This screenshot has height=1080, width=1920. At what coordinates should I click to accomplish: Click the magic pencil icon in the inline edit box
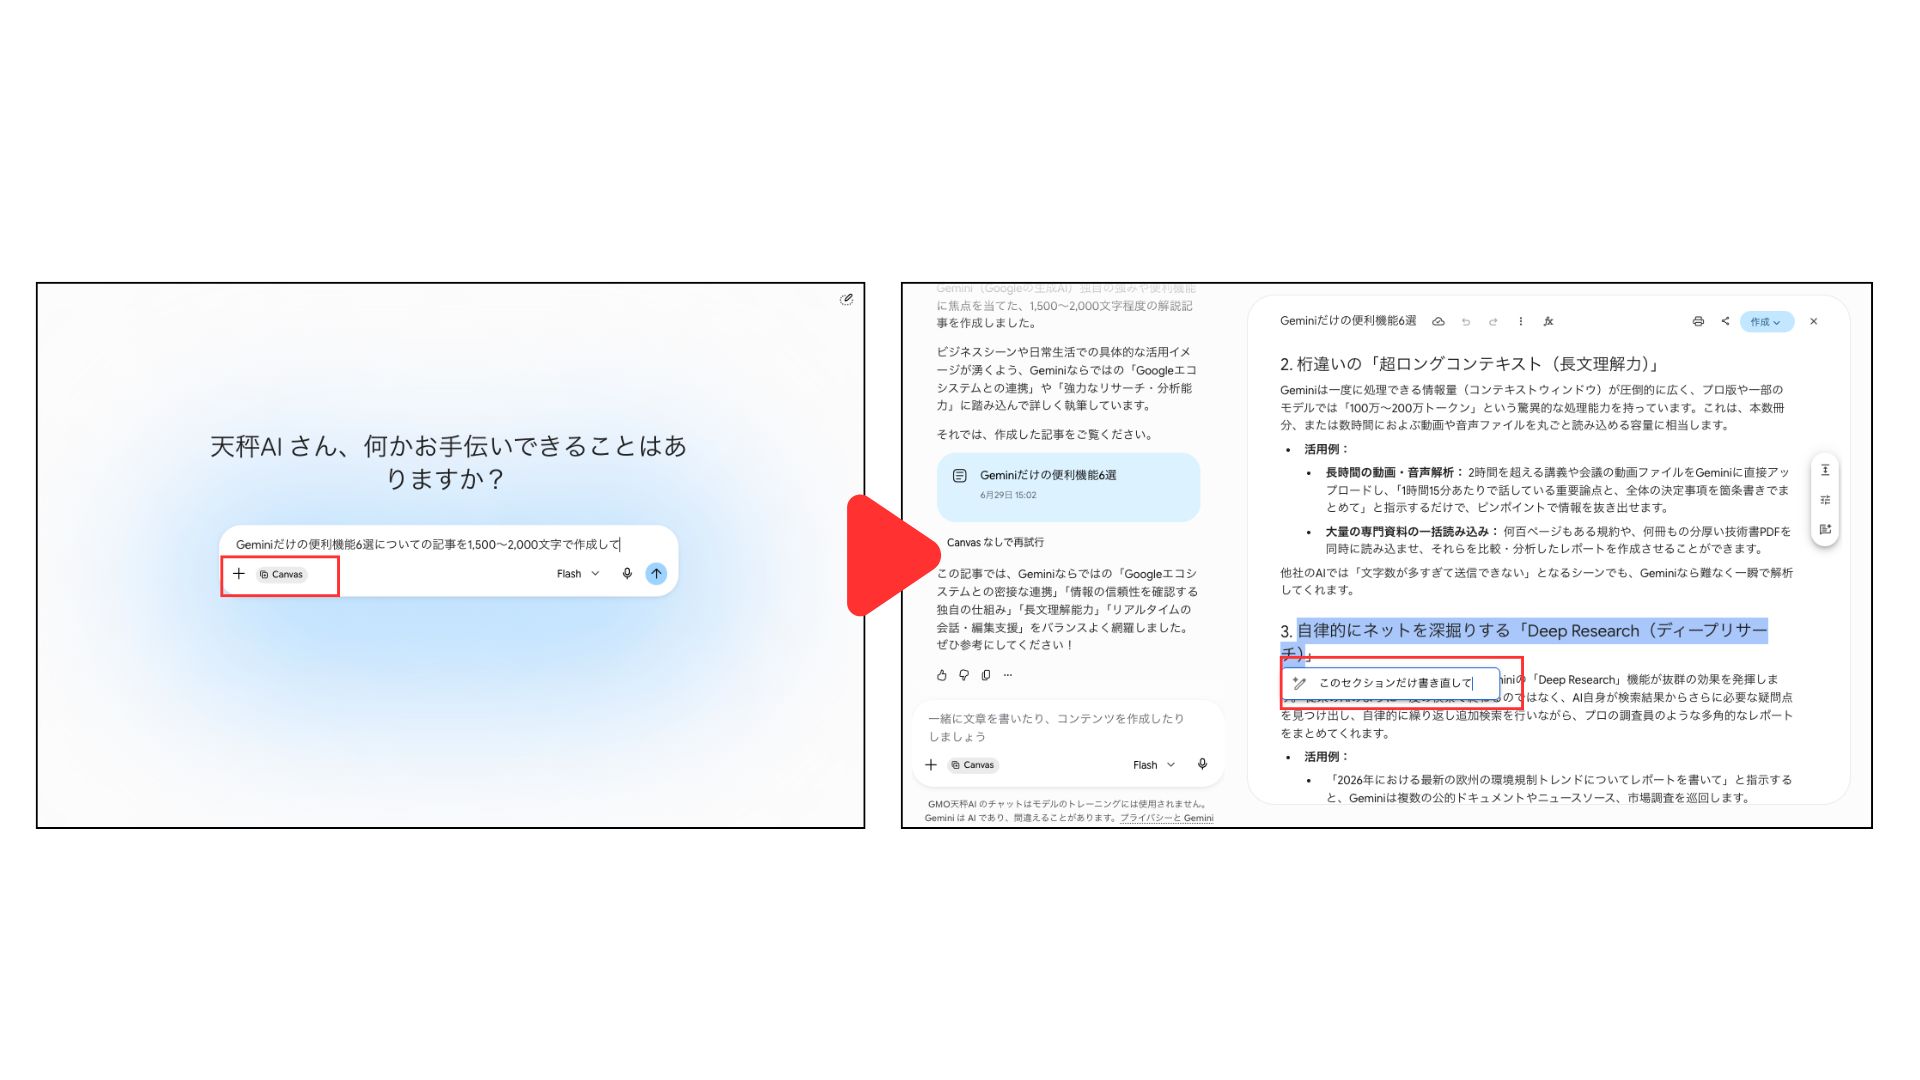[x=1299, y=683]
